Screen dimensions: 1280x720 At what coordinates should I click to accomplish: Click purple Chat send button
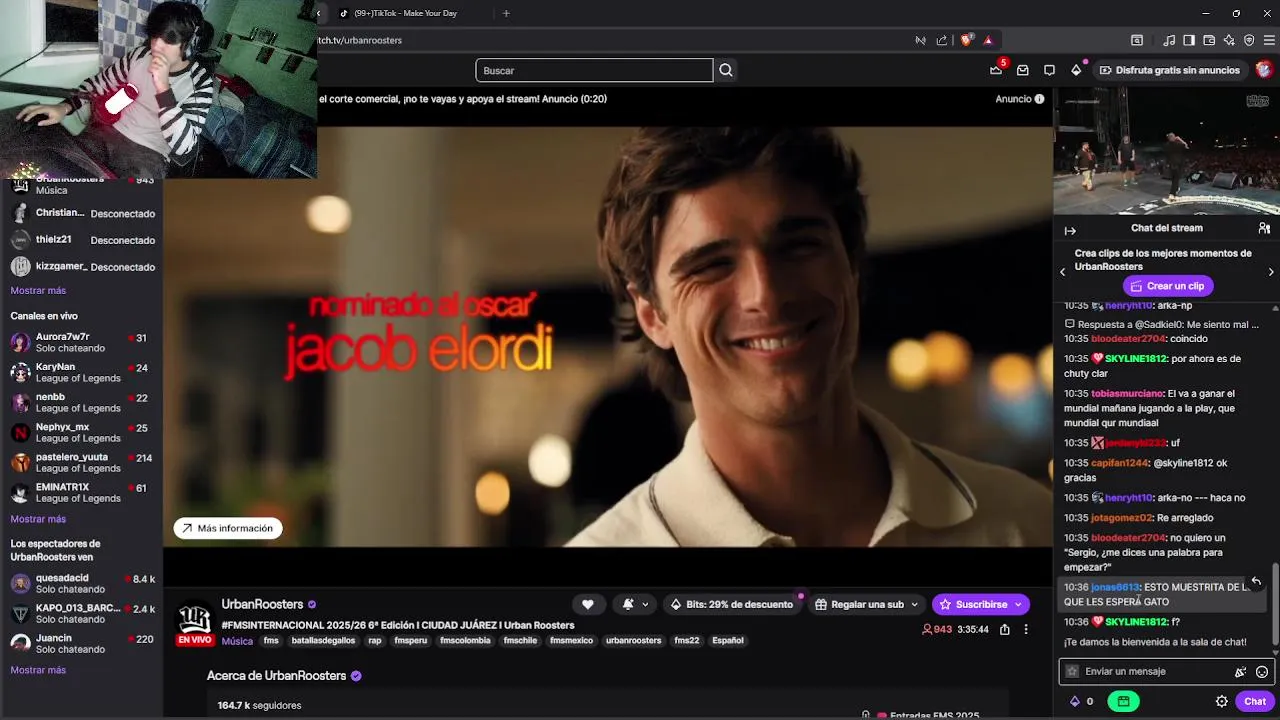click(x=1255, y=701)
